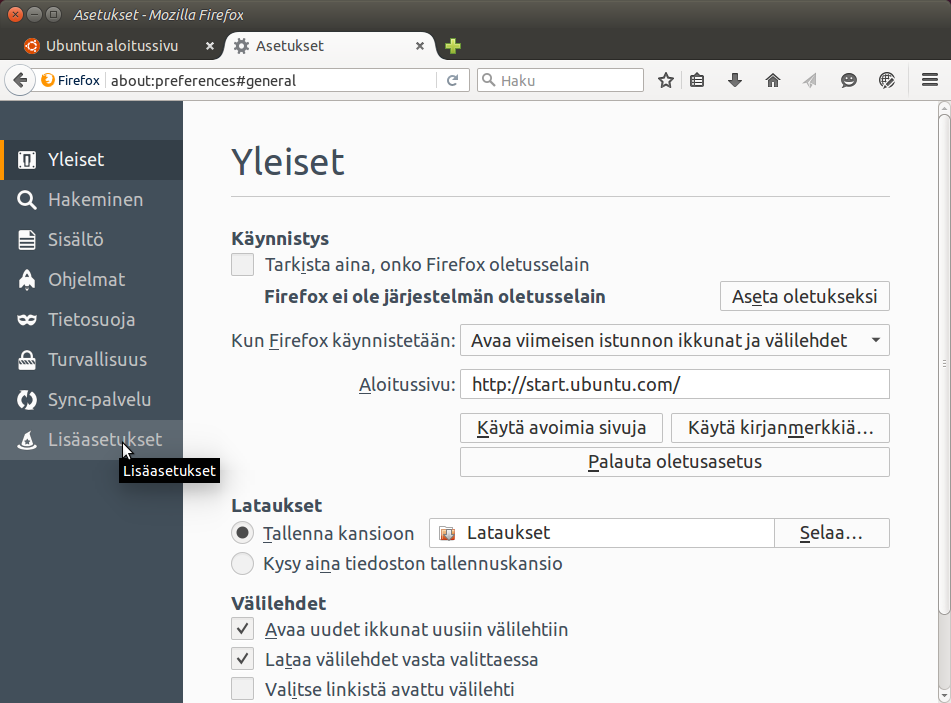The height and width of the screenshot is (703, 951).
Task: Open the Tietosuoja settings category
Action: [91, 320]
